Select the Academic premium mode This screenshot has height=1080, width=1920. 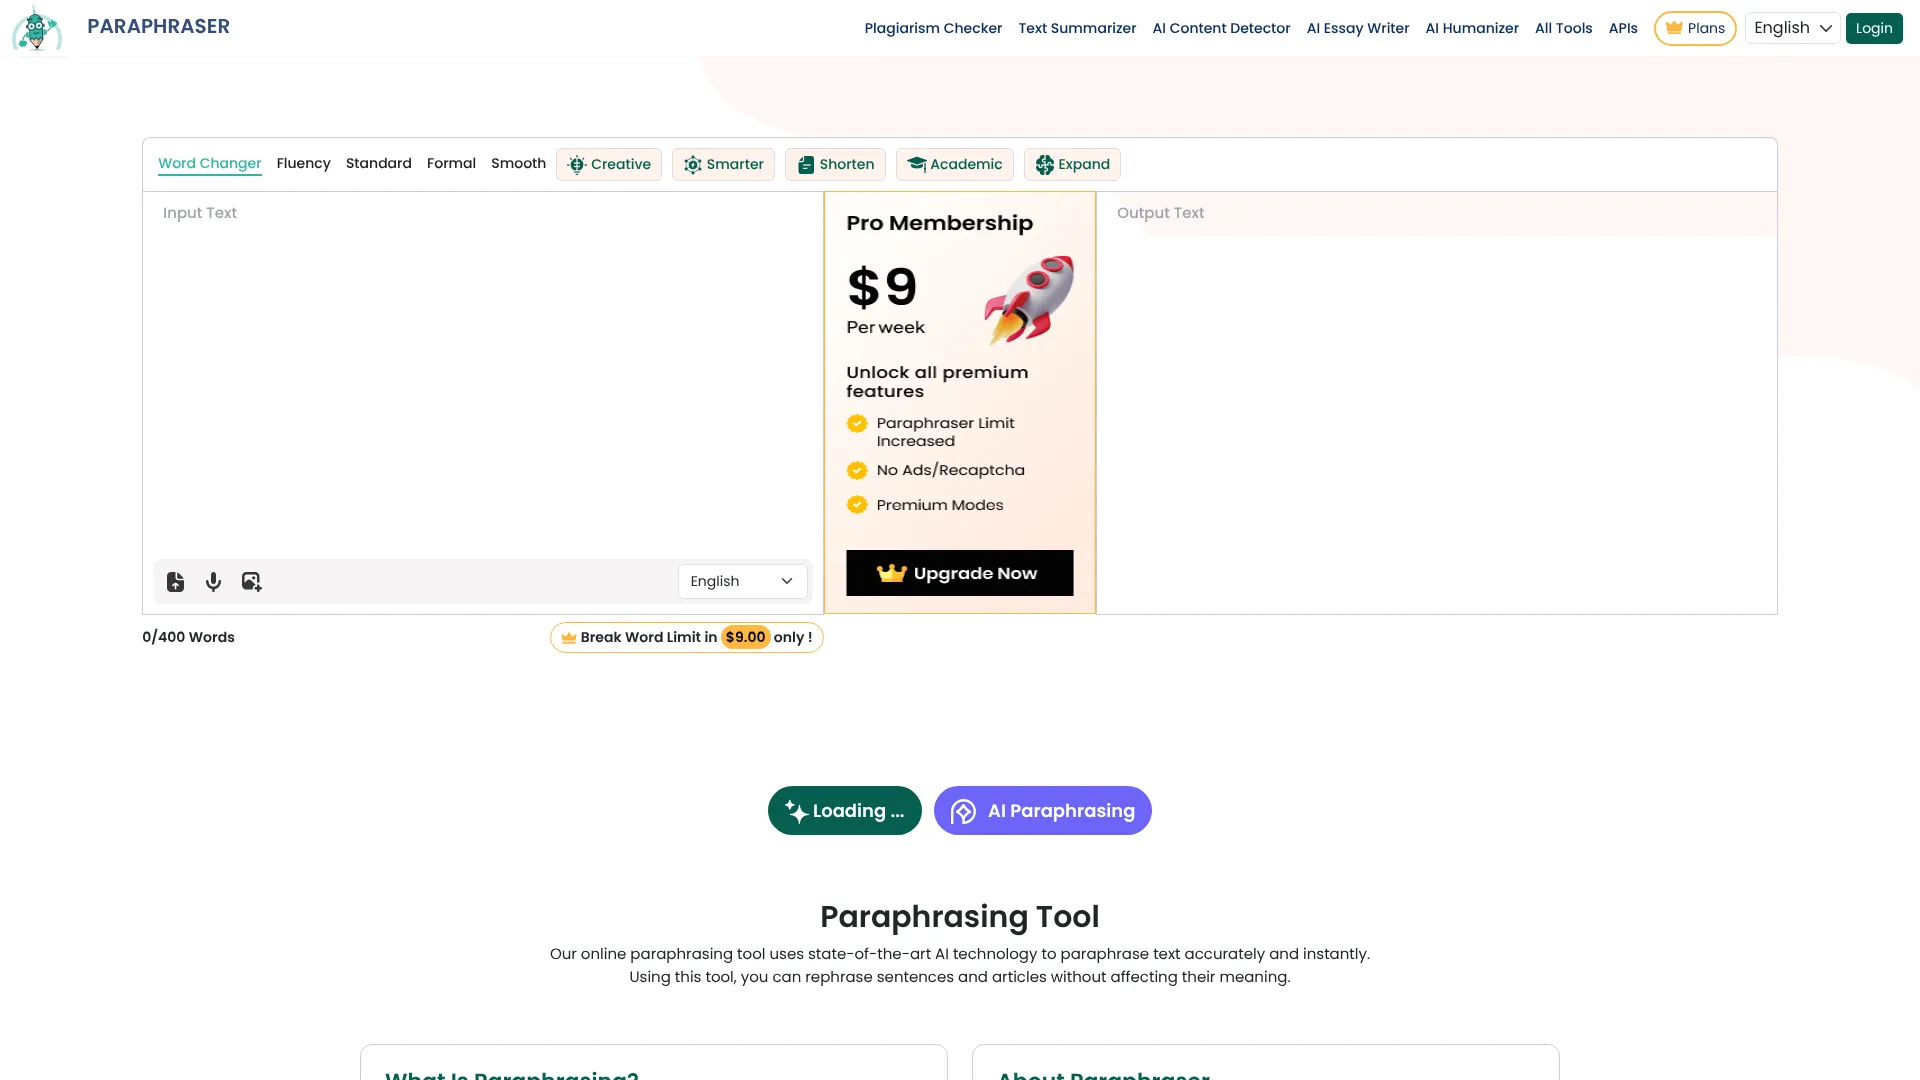pyautogui.click(x=955, y=164)
